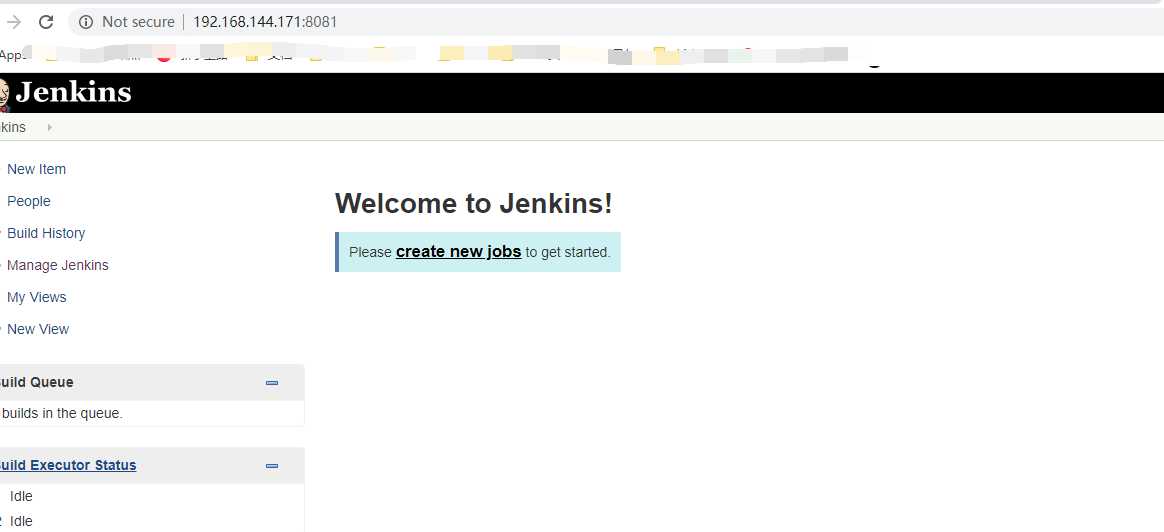Viewport: 1164px width, 532px height.
Task: Click the address bar showing 192.168.144.171:8081
Action: 265,22
